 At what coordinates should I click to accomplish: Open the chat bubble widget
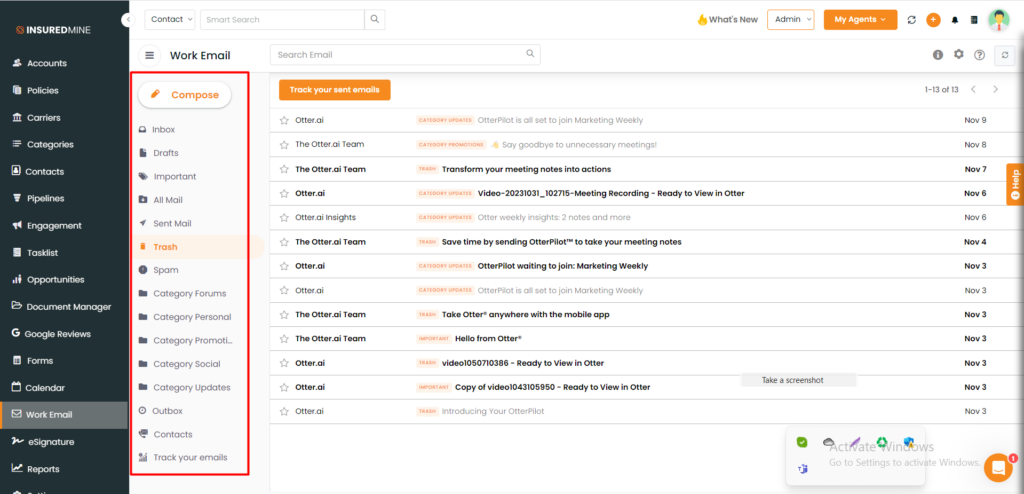998,467
